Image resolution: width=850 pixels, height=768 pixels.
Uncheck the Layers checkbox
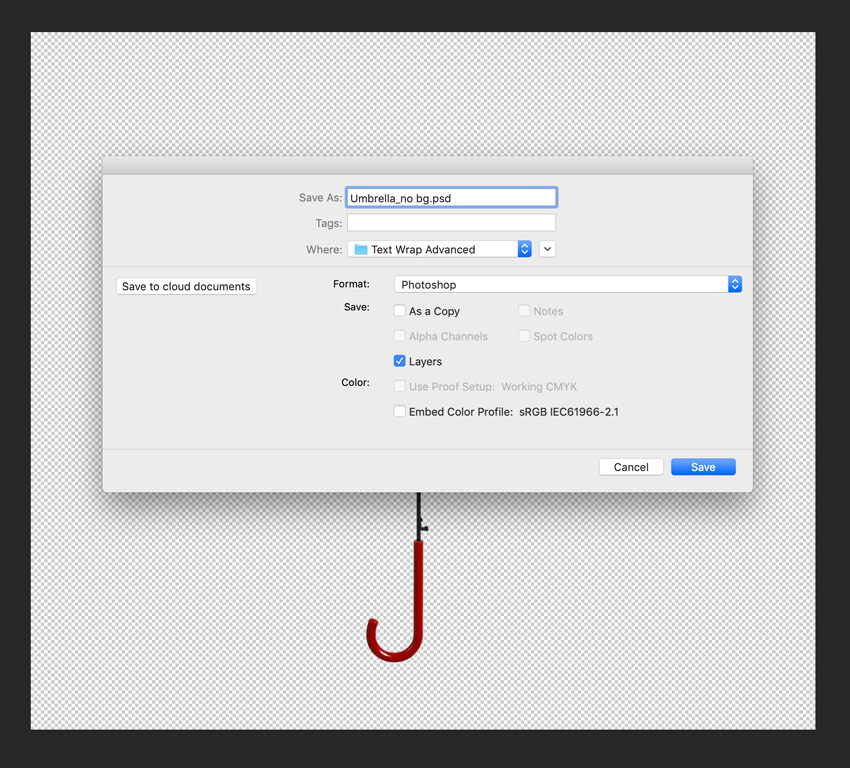point(400,361)
